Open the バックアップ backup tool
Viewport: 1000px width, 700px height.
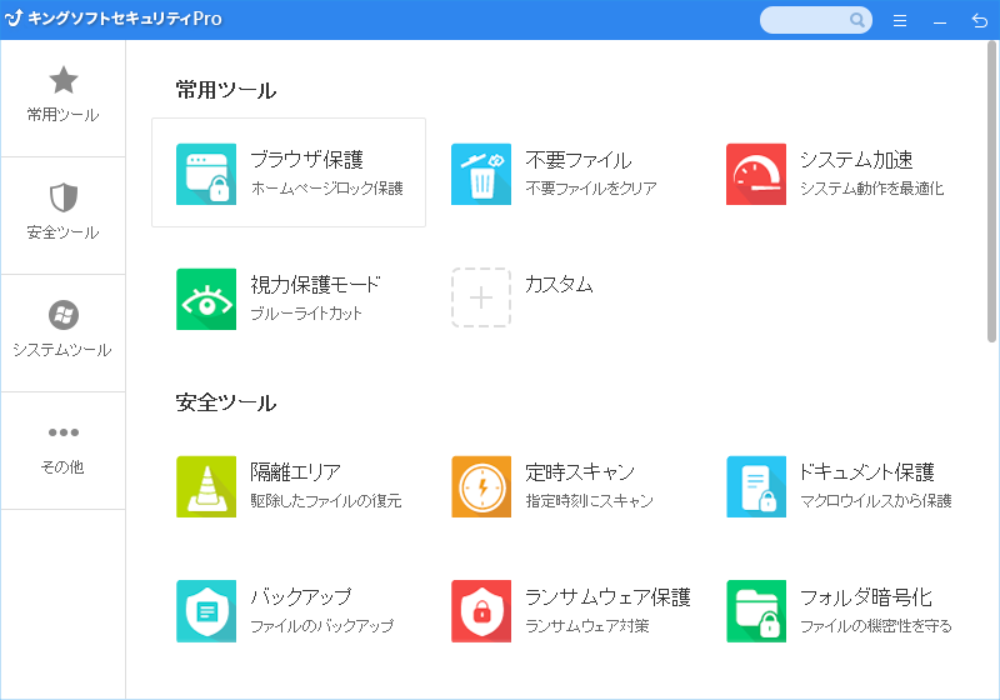point(280,608)
